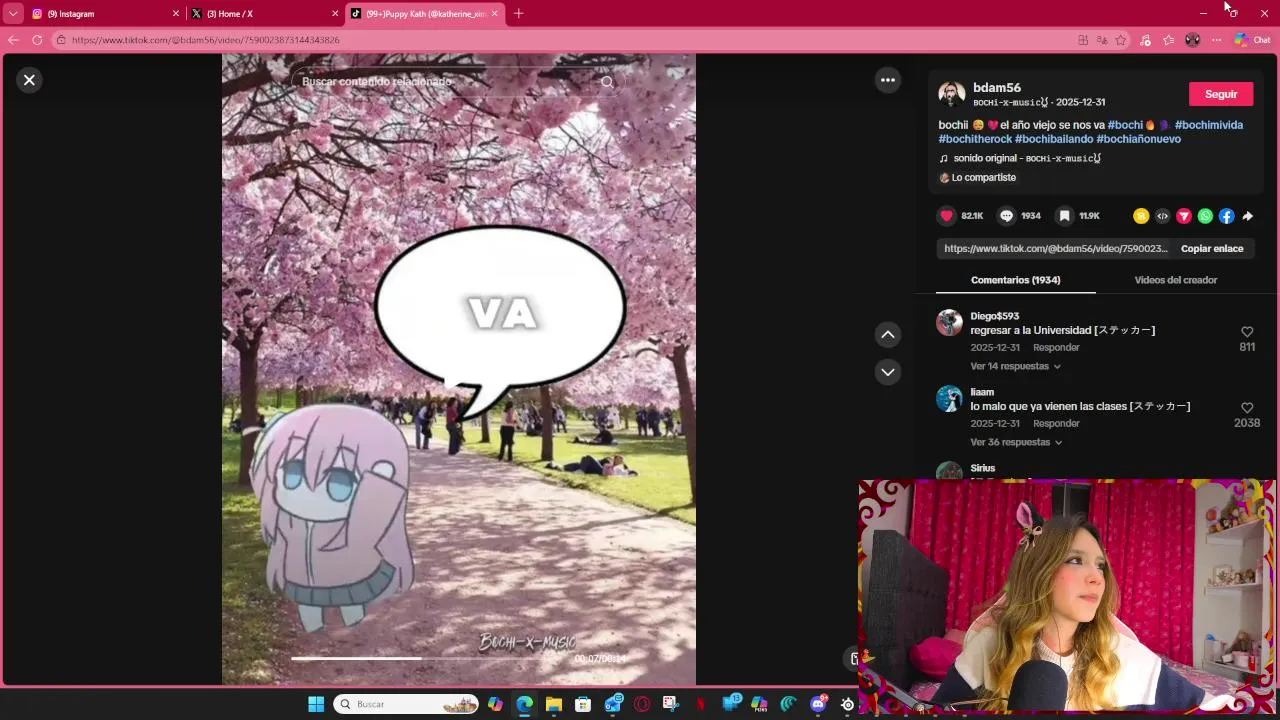Open bdam56 username link

pyautogui.click(x=996, y=88)
